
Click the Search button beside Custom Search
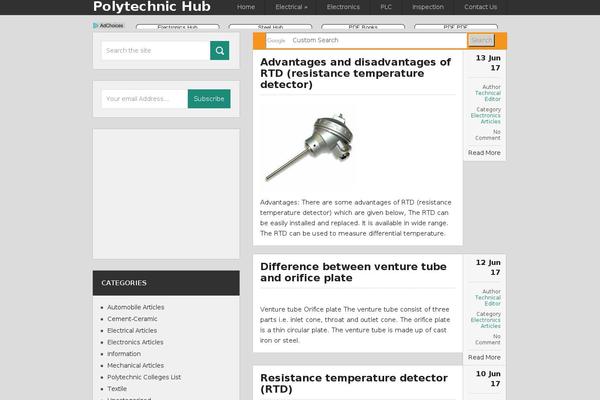tap(481, 40)
